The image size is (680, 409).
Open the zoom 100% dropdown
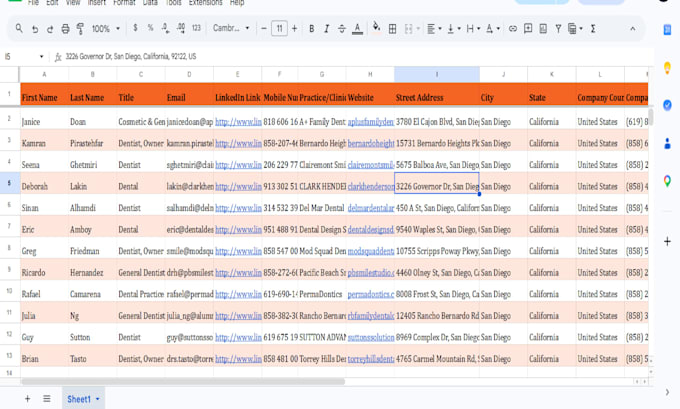105,29
